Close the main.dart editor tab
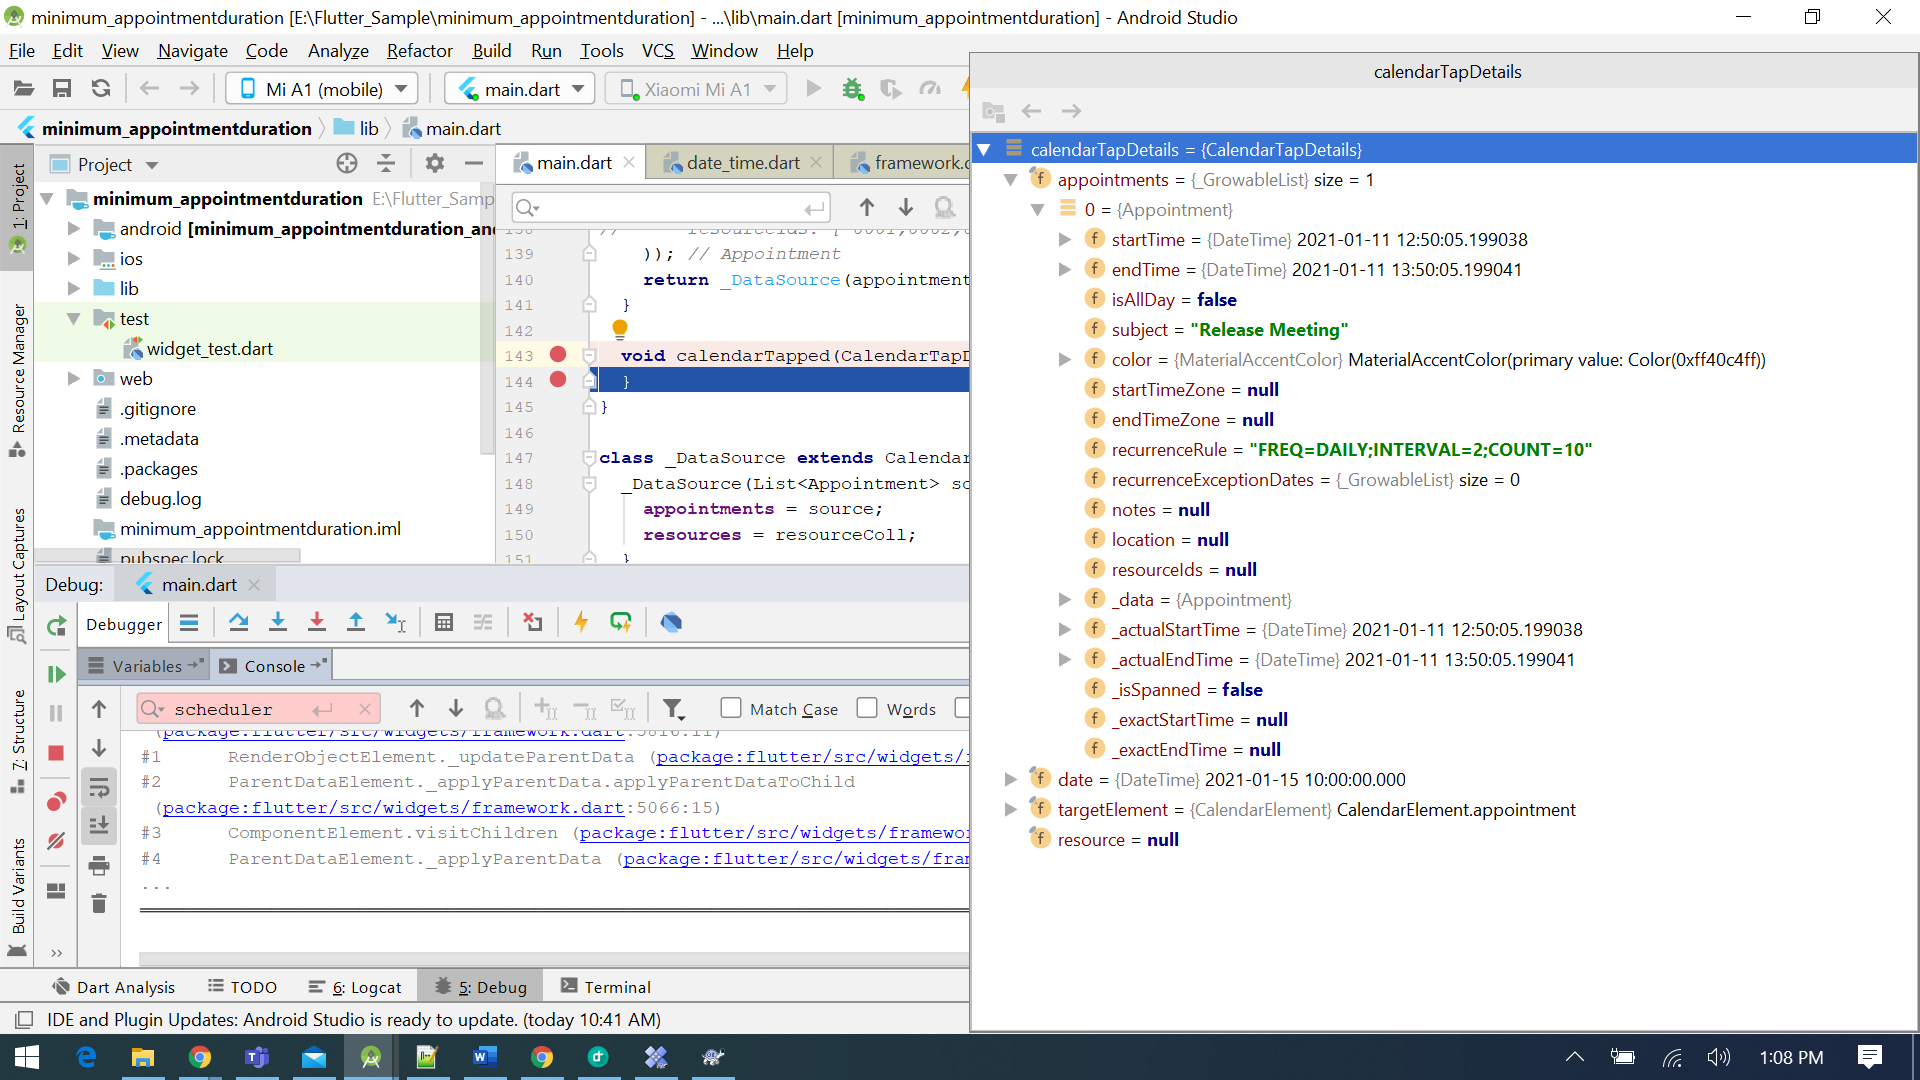The width and height of the screenshot is (1920, 1080). (x=629, y=162)
